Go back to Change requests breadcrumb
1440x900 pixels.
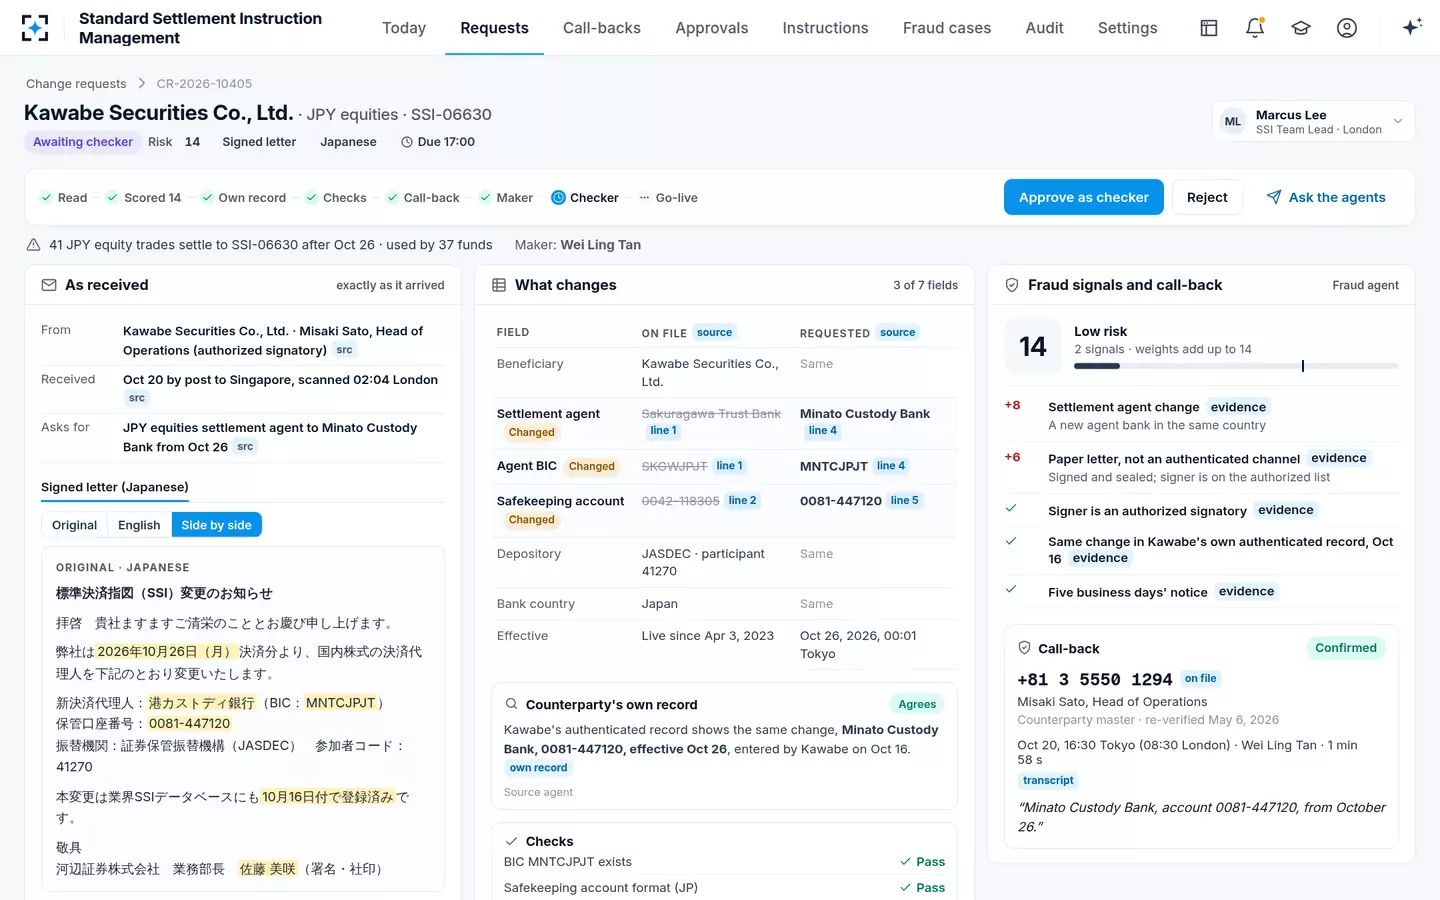coord(76,84)
